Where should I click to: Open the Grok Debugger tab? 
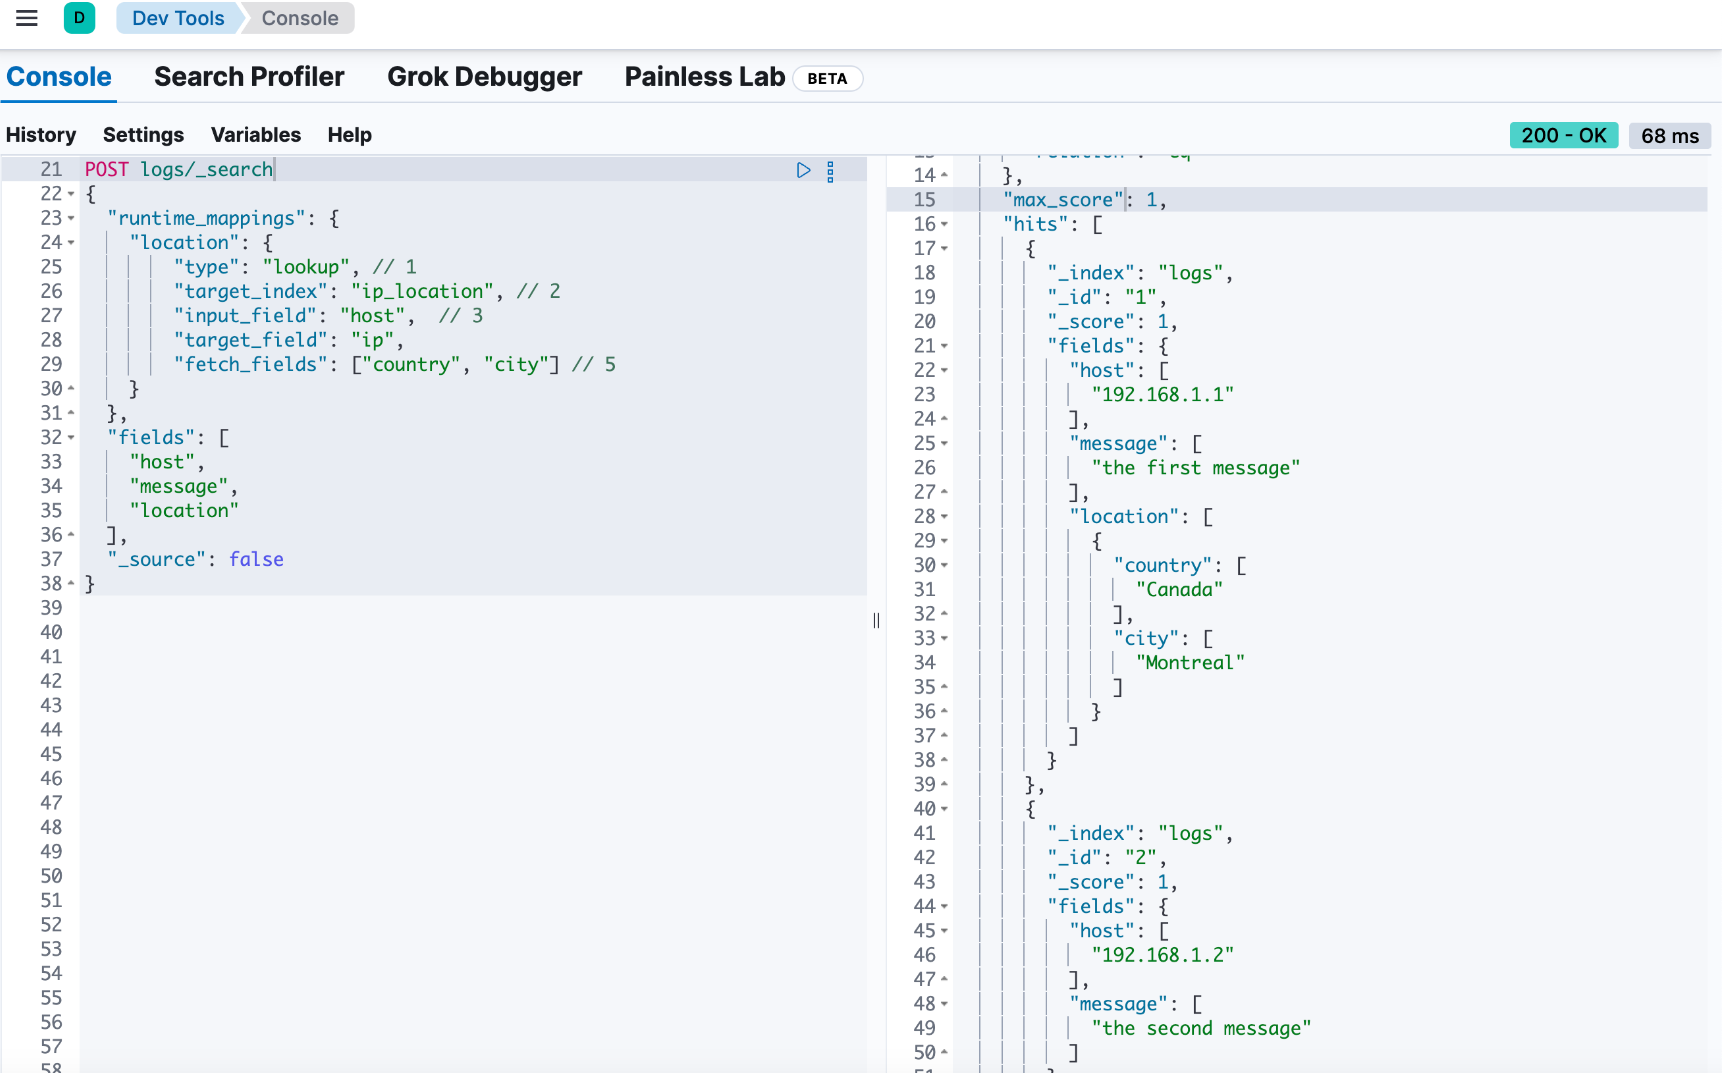click(484, 77)
